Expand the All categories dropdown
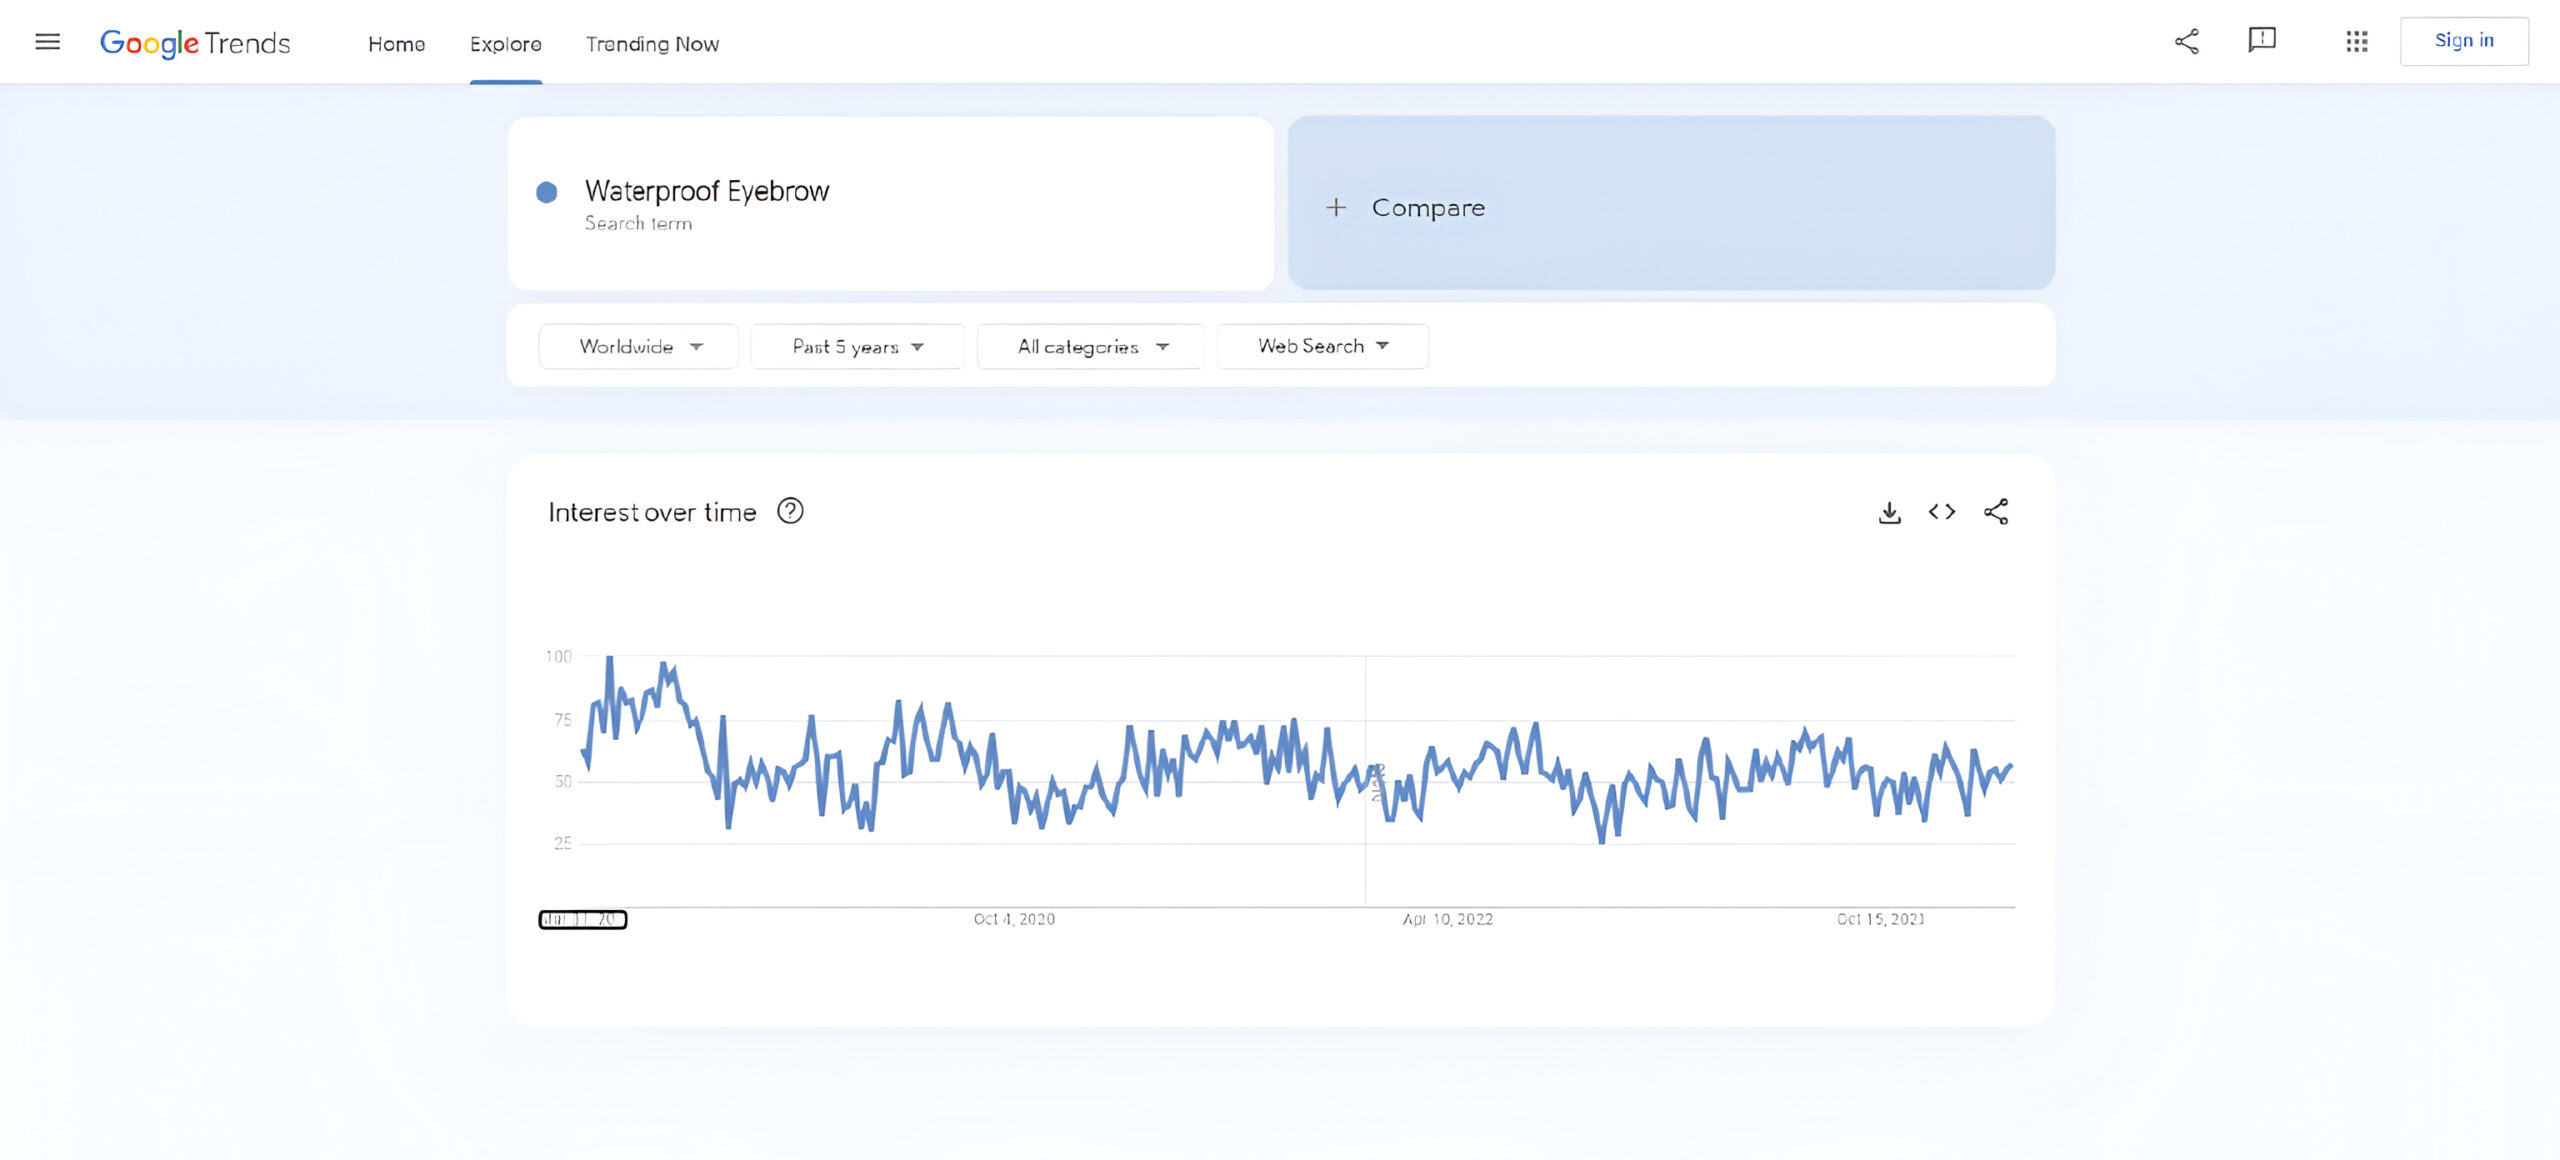This screenshot has width=2560, height=1160. point(1091,346)
